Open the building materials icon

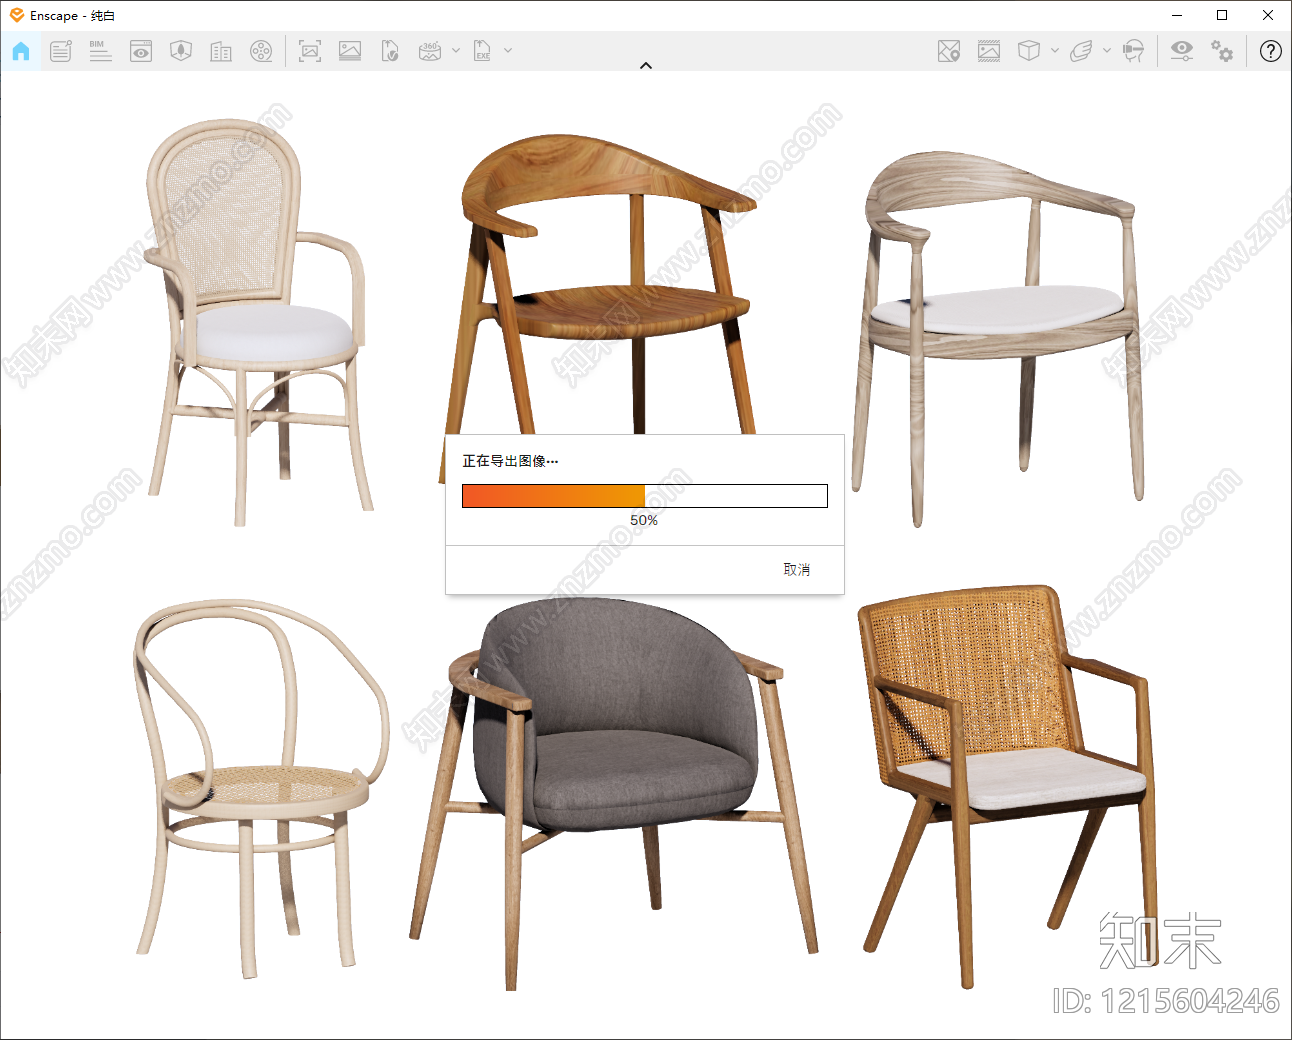[221, 51]
